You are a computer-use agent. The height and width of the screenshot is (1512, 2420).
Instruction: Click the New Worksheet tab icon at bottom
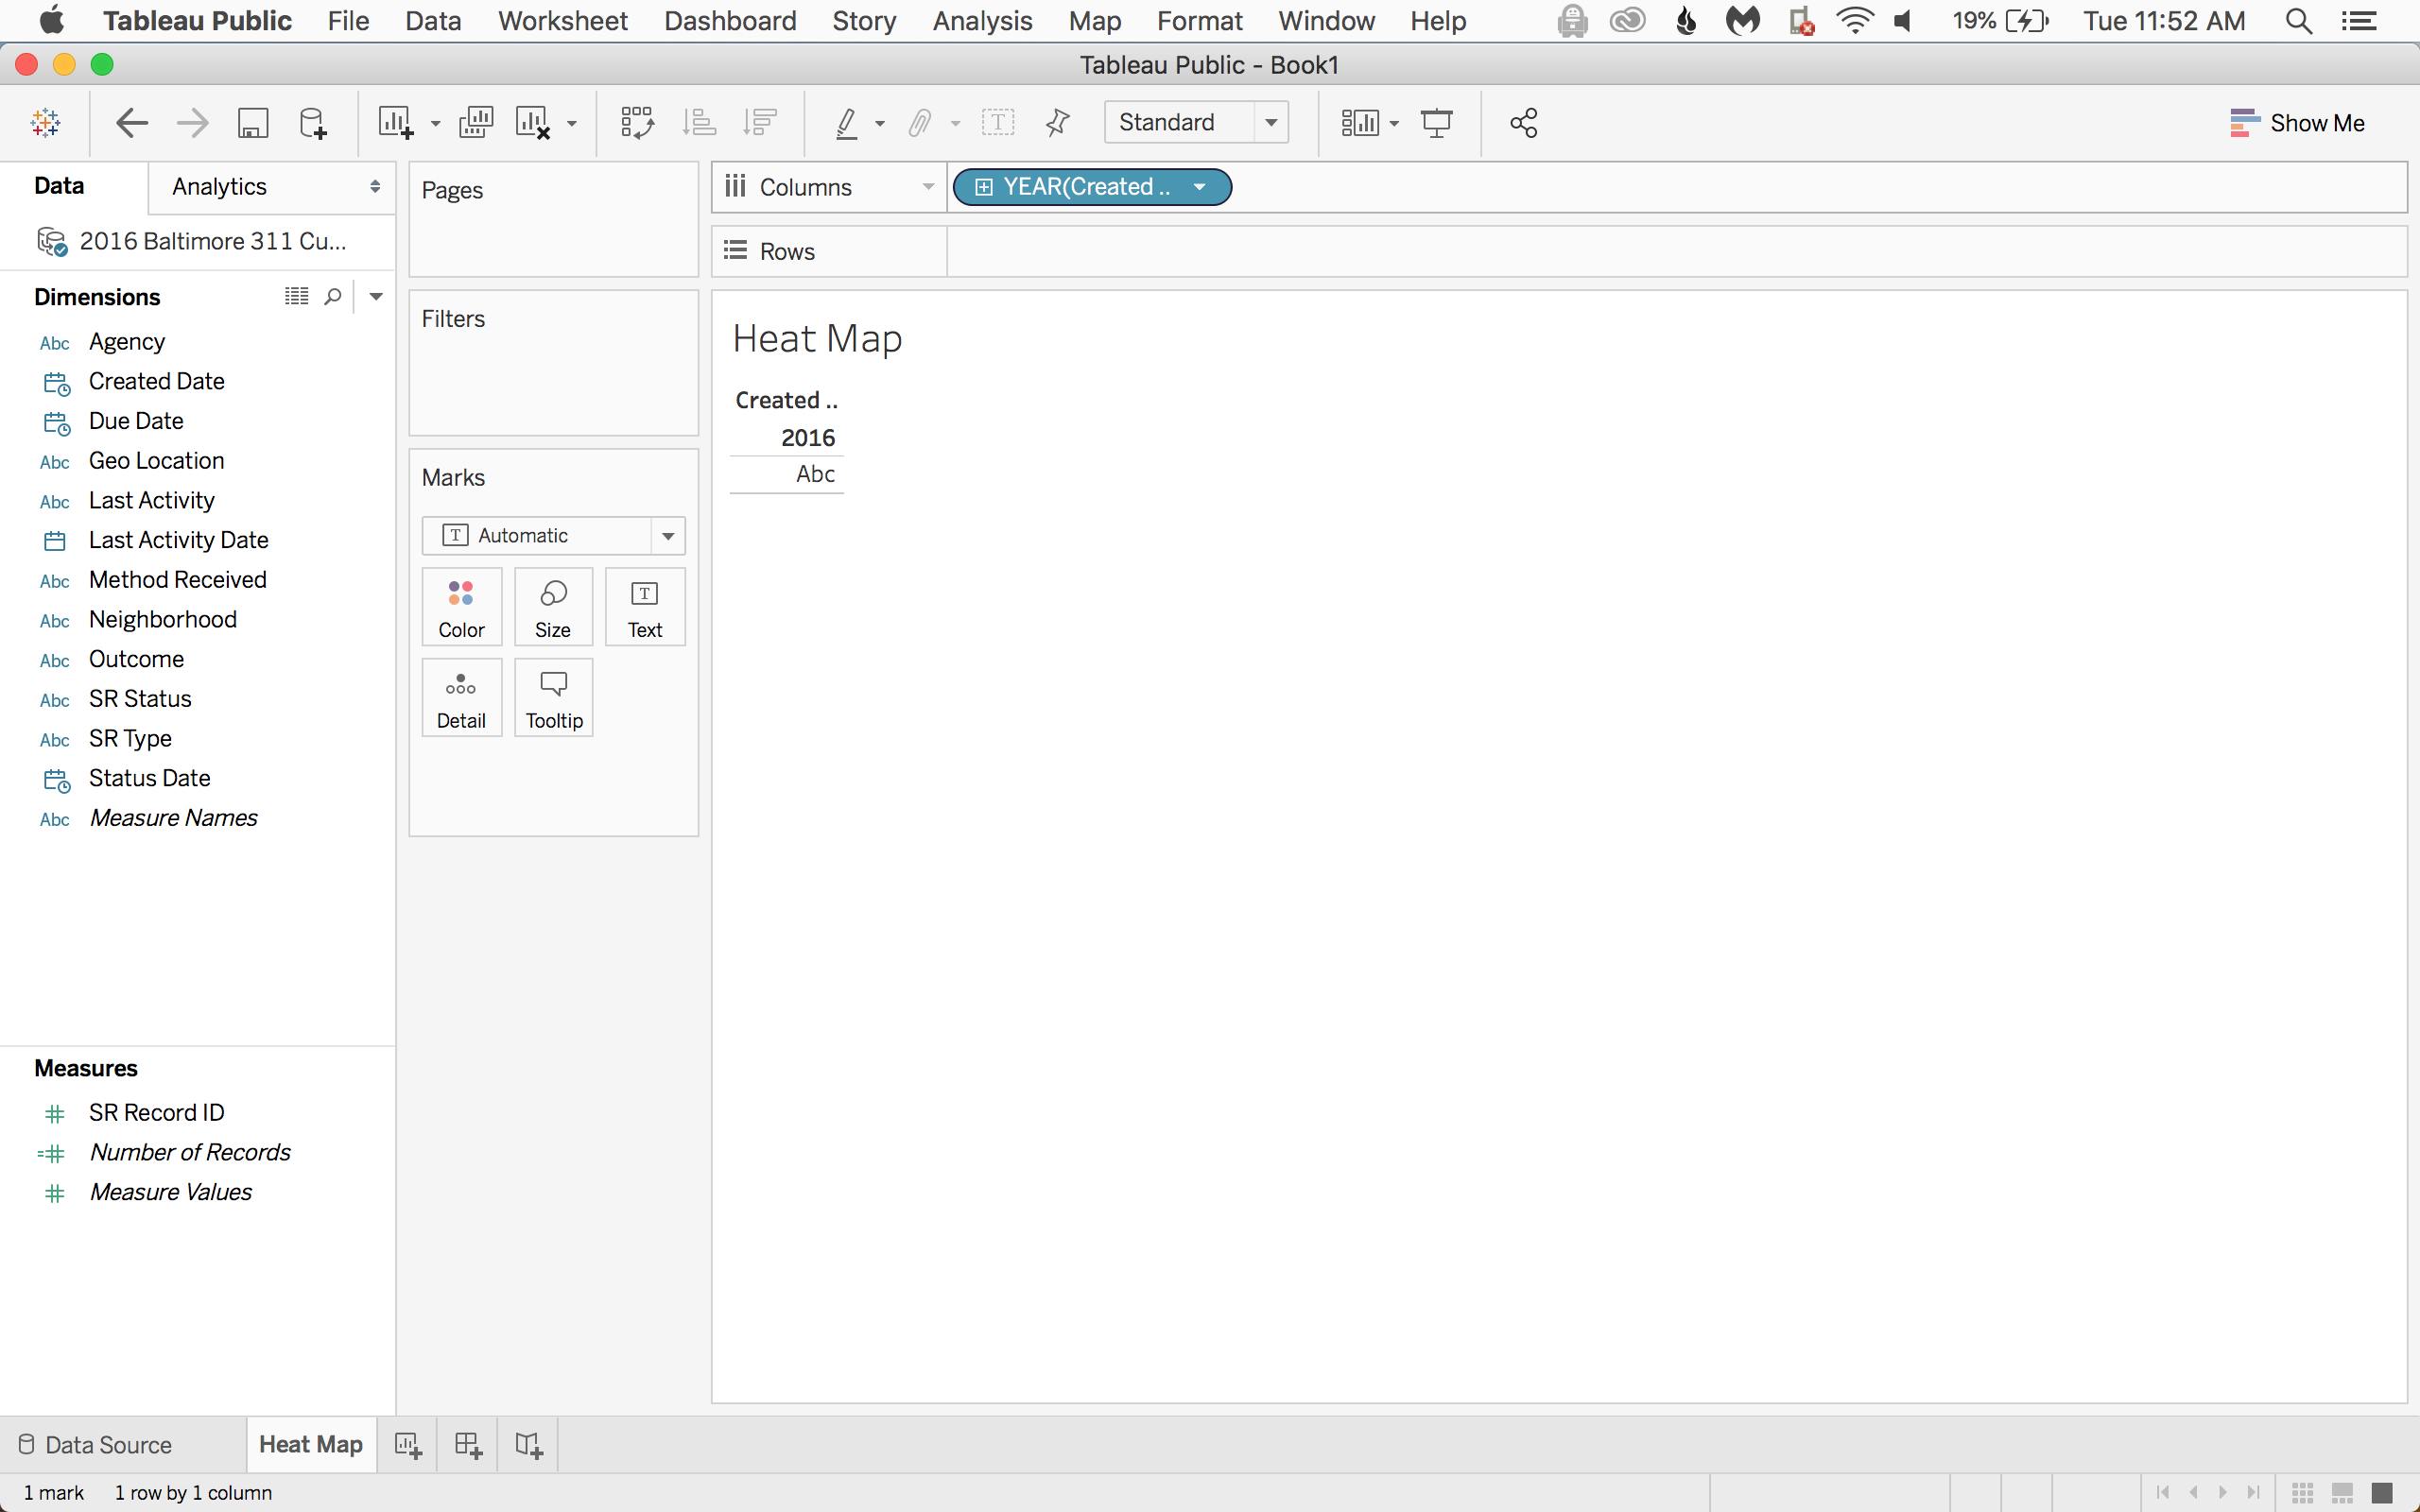408,1445
